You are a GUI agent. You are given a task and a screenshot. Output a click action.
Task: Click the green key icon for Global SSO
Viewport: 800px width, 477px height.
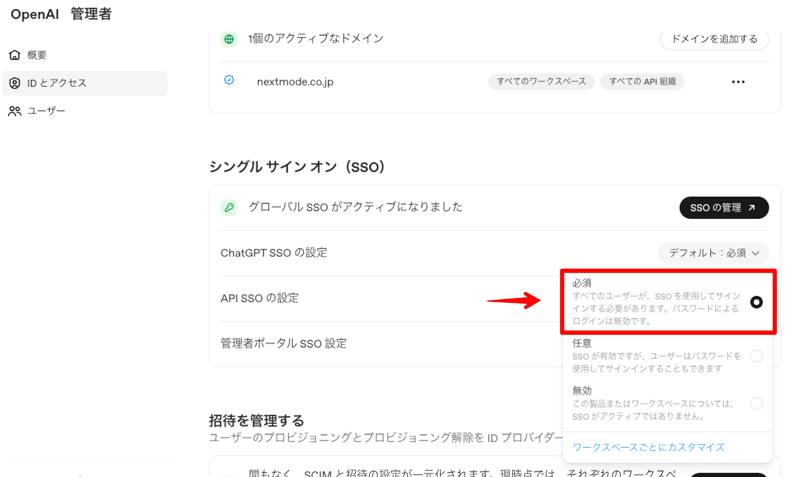pos(229,208)
